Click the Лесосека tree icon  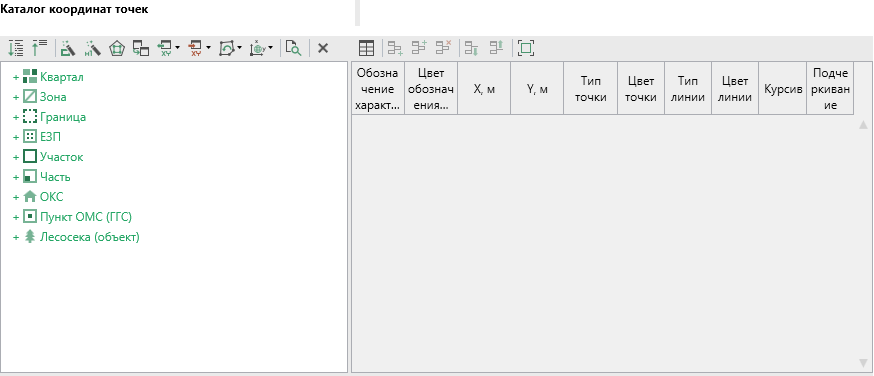click(30, 237)
